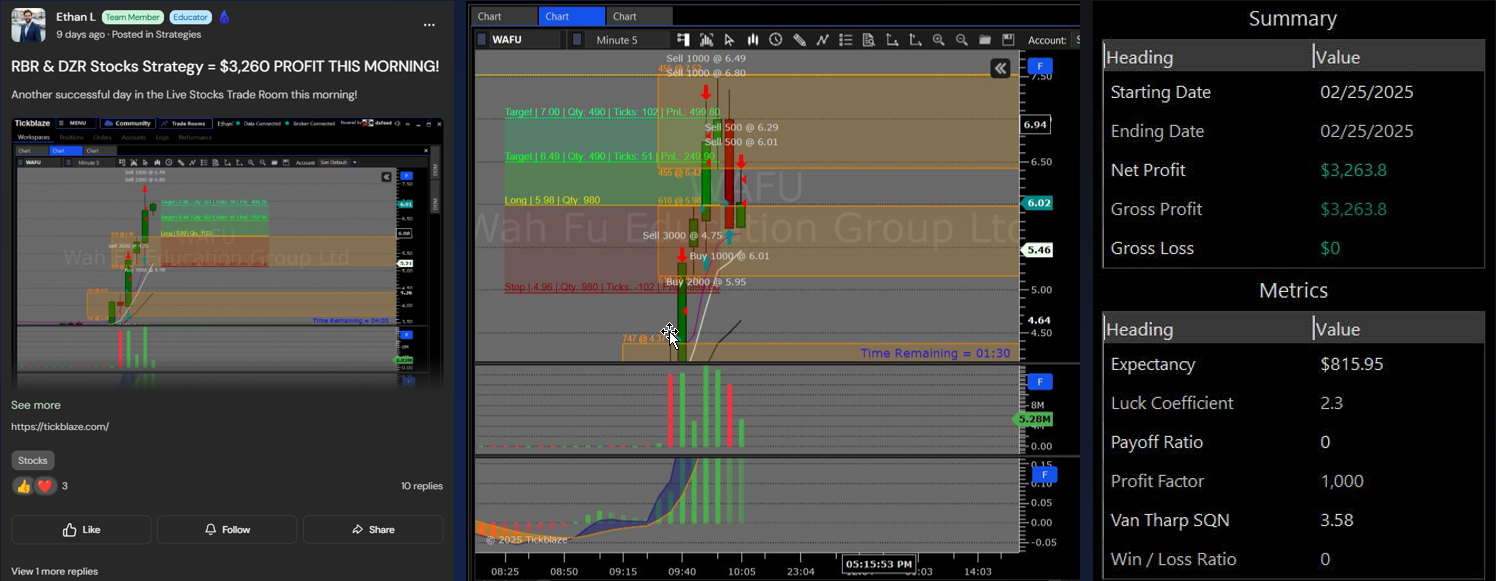The image size is (1496, 581).
Task: Select the Long 5.98 Qty 980 order line
Action: point(552,201)
